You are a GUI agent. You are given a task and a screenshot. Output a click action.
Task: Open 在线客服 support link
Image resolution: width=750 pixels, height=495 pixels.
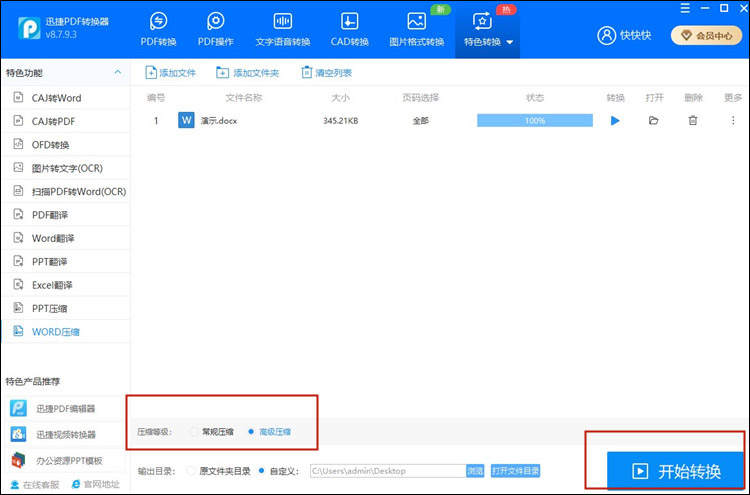[35, 485]
